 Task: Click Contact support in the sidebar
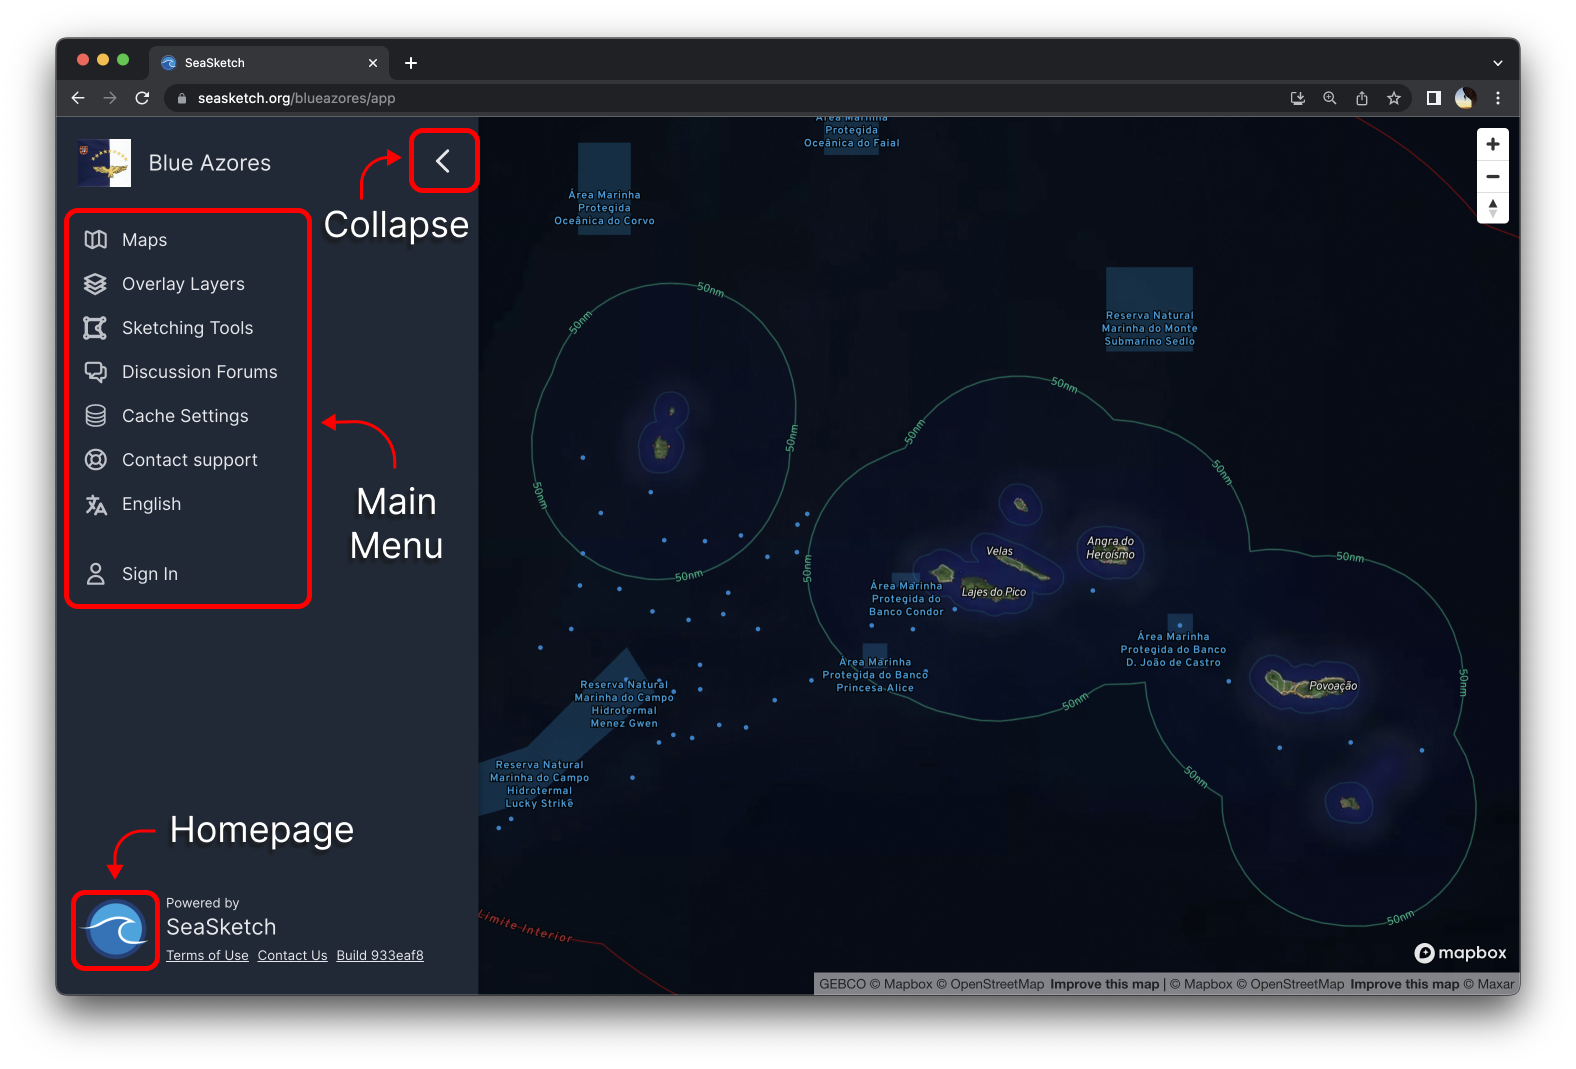click(189, 460)
